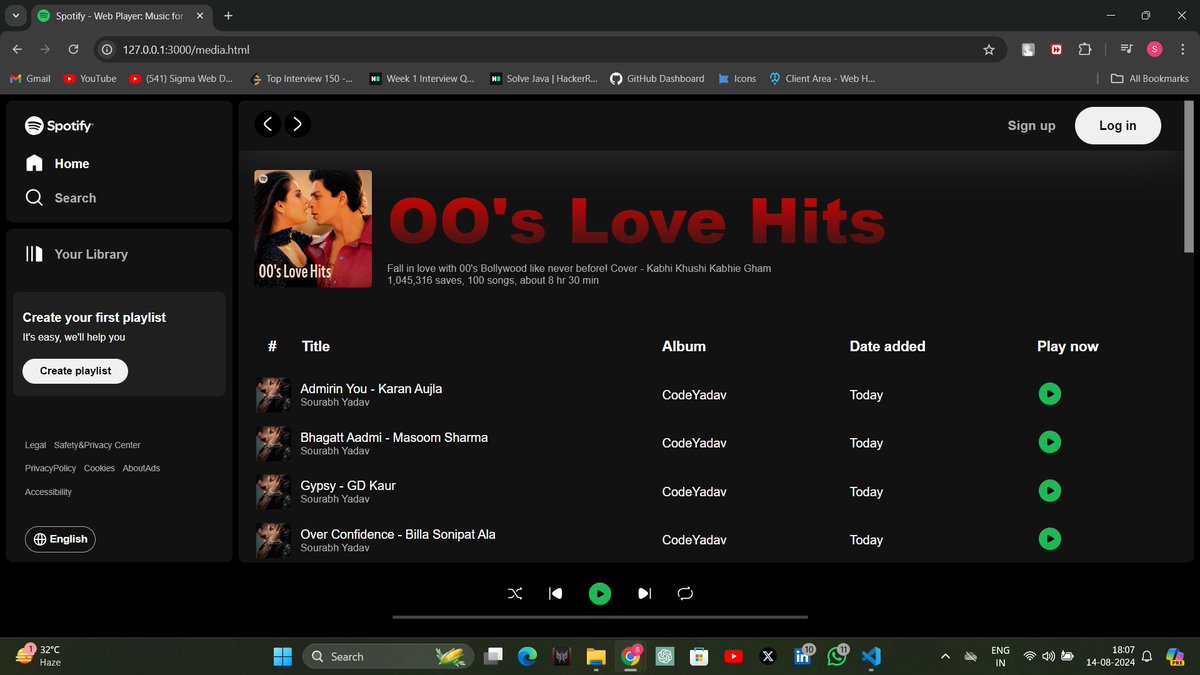Go to Home in the sidebar
This screenshot has height=675, width=1200.
coord(58,163)
